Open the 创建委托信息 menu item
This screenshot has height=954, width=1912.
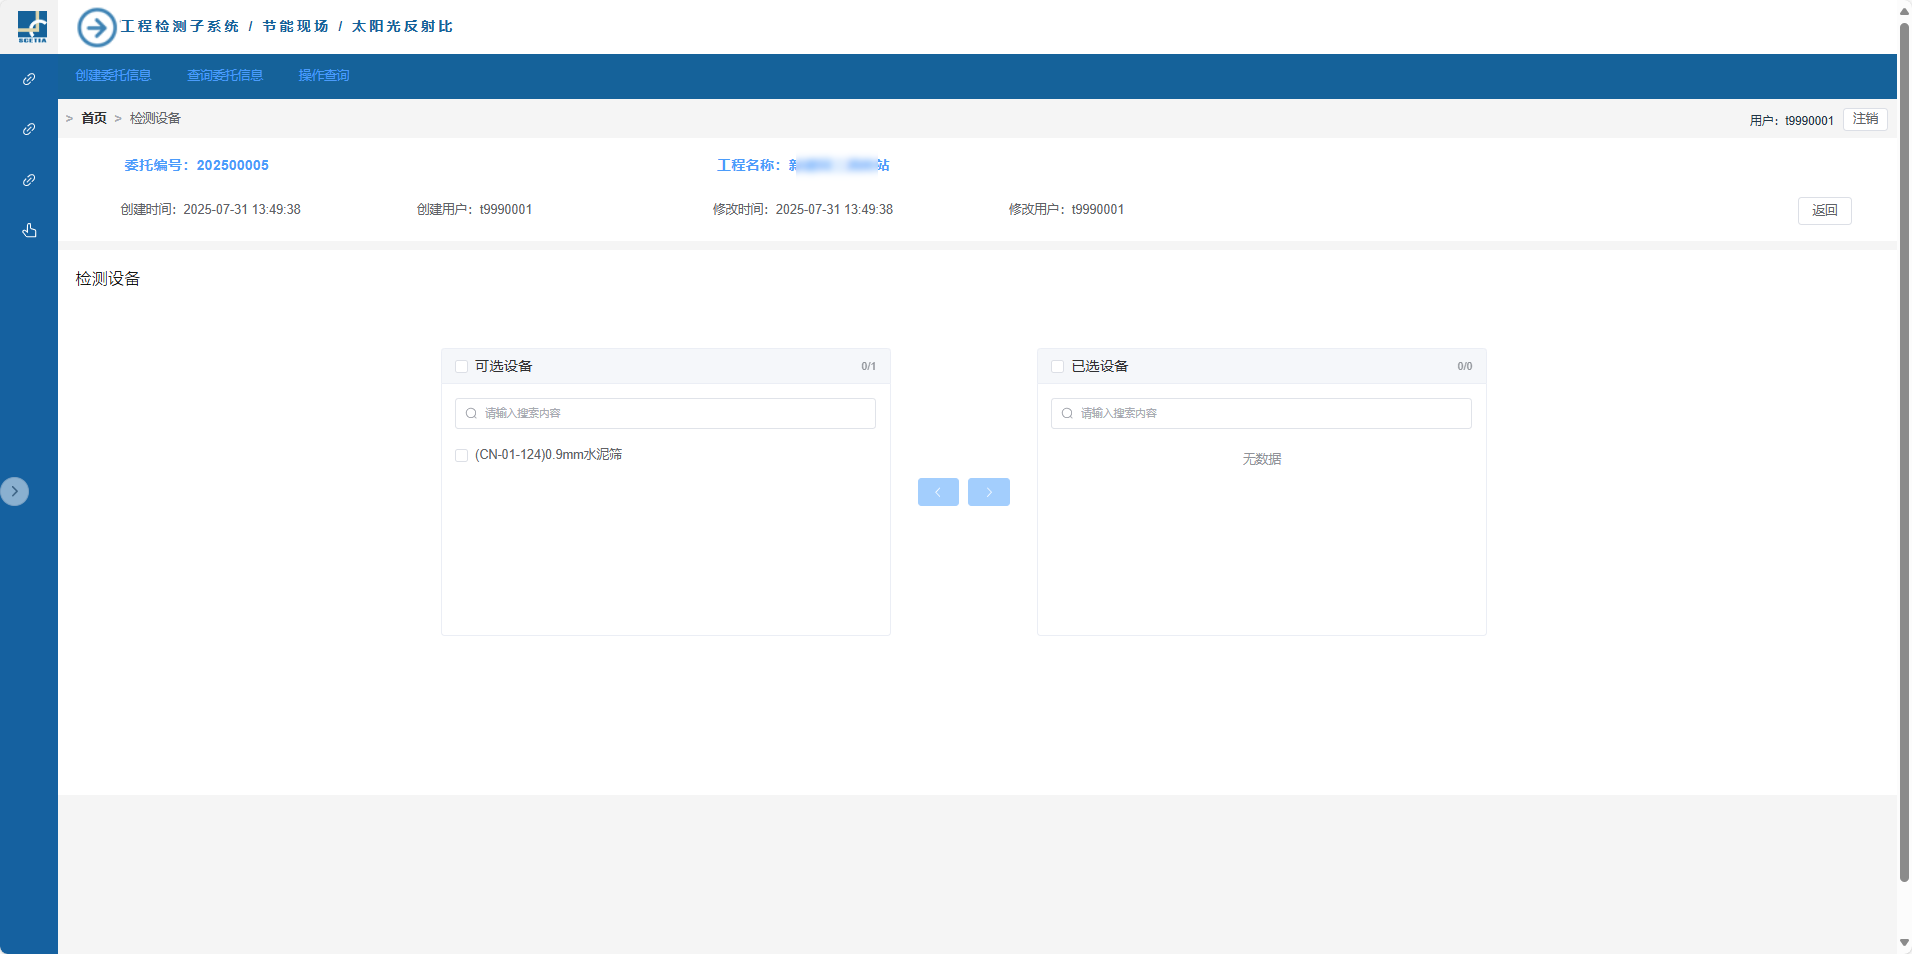point(113,76)
